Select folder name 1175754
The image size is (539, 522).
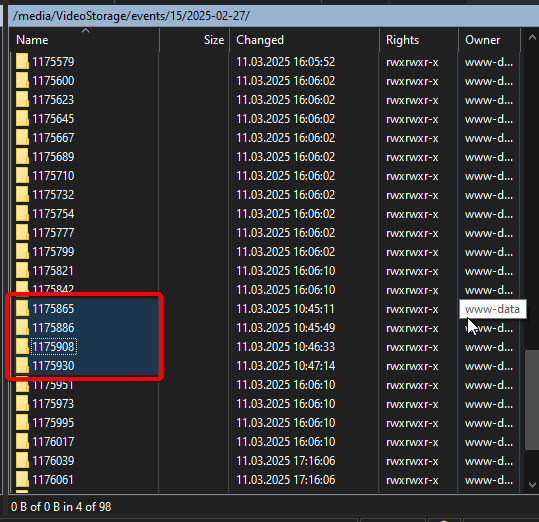click(53, 214)
